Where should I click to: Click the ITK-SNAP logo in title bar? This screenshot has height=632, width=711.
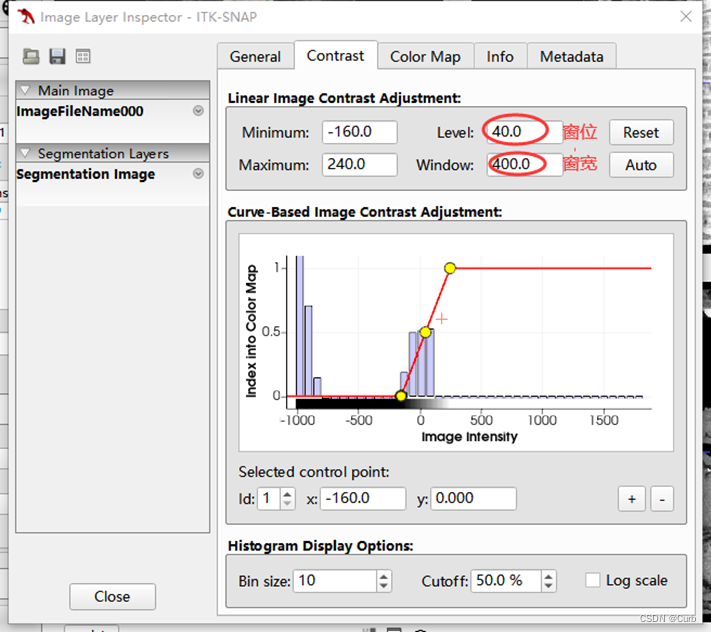[x=25, y=17]
